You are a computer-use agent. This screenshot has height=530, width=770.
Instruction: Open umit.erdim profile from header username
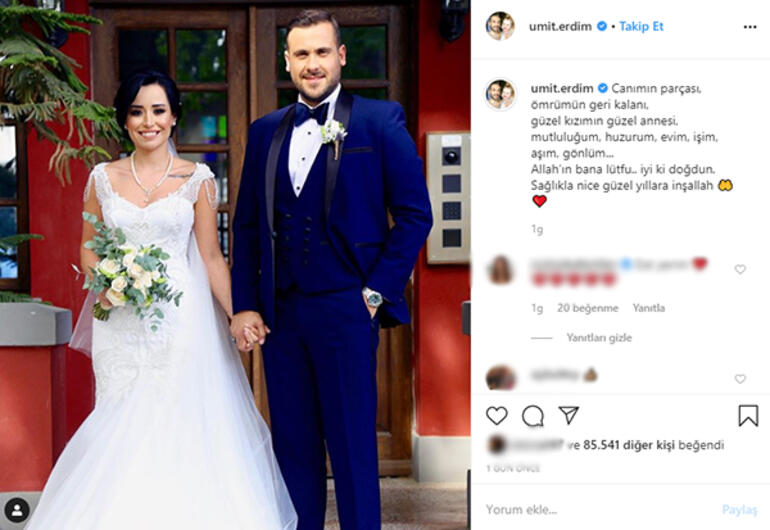pyautogui.click(x=560, y=27)
